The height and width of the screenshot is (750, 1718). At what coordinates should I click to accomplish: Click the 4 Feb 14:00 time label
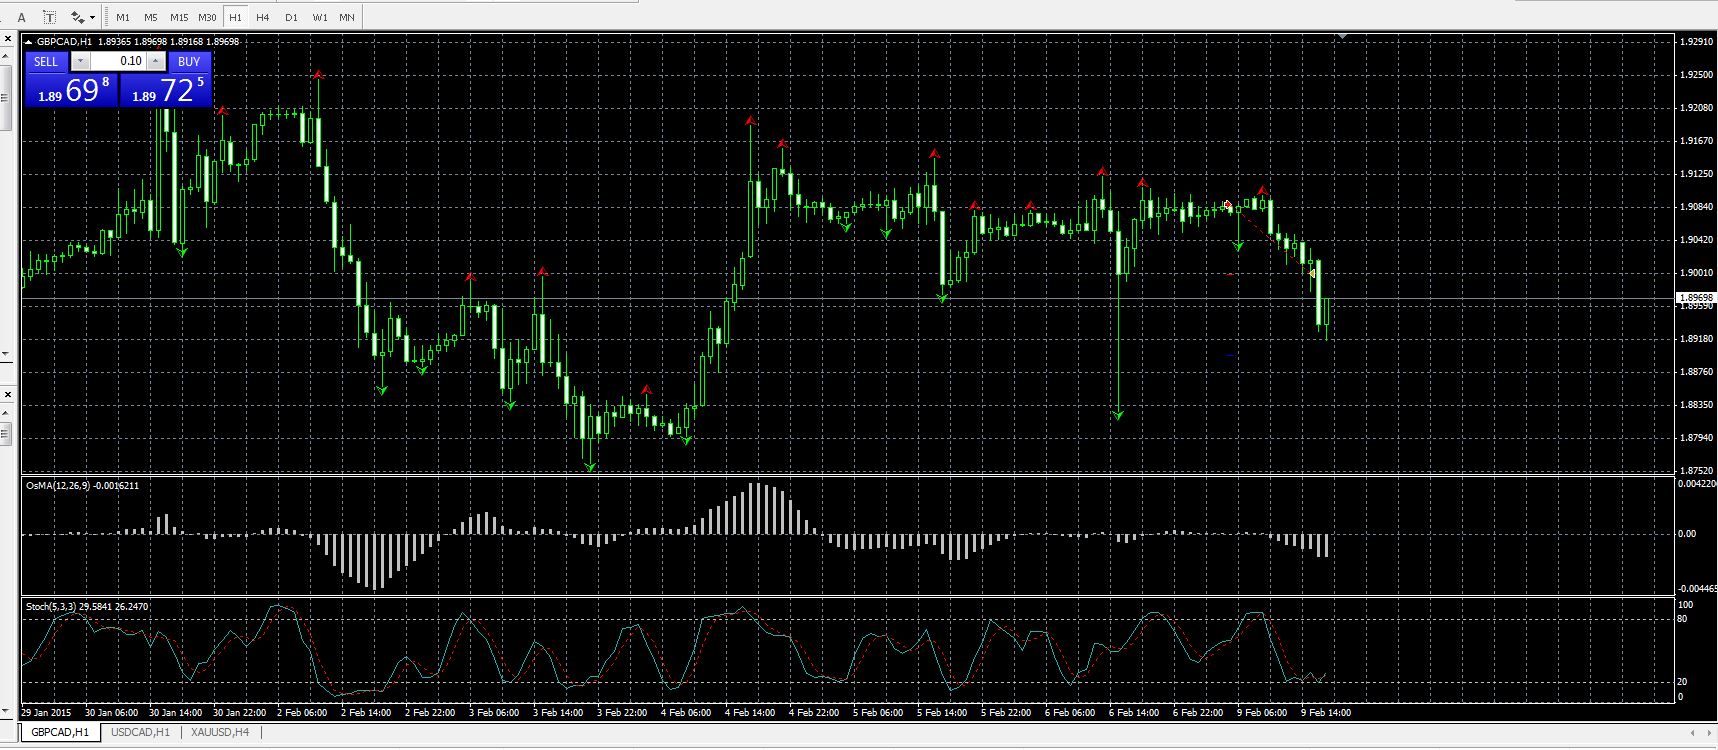(750, 713)
